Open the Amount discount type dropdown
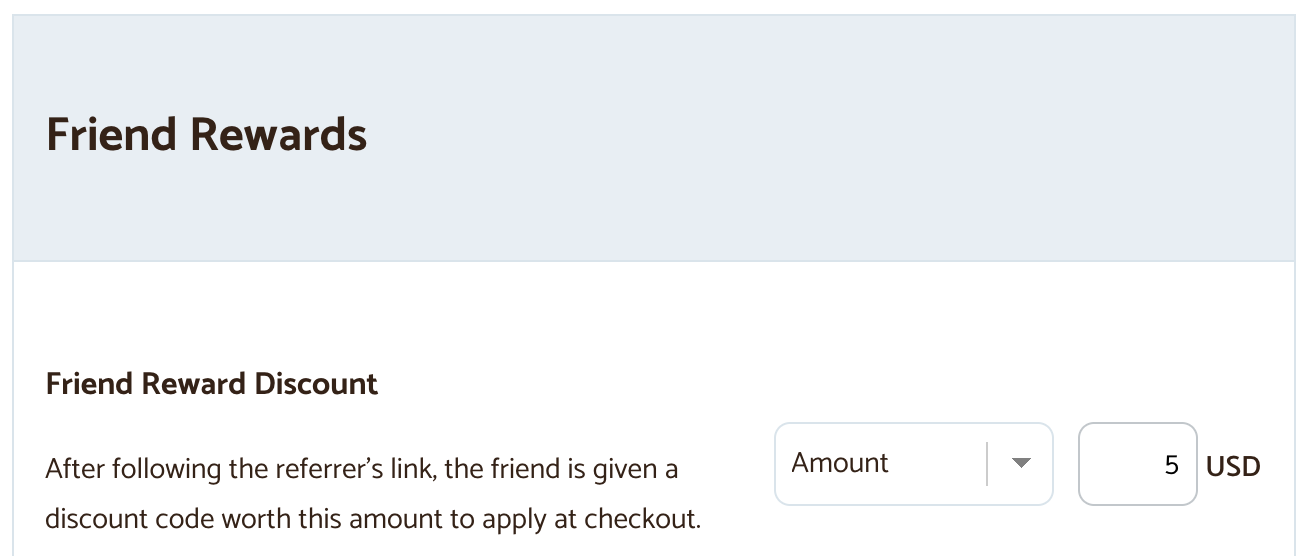Screen dimensions: 1308x556 coord(912,464)
